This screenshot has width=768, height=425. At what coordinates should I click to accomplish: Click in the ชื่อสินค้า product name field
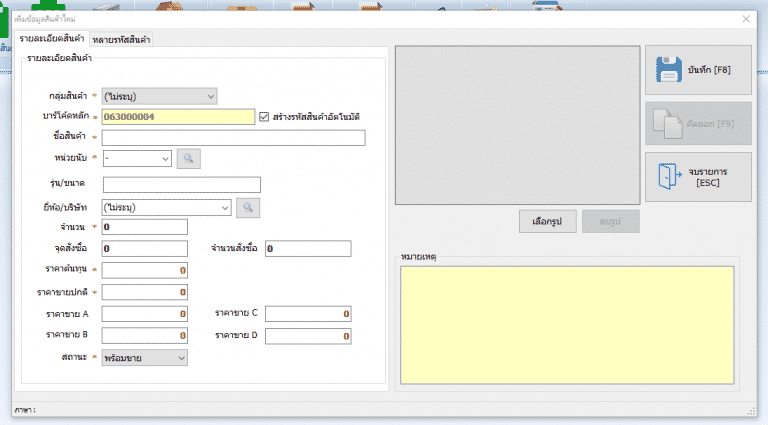click(233, 138)
